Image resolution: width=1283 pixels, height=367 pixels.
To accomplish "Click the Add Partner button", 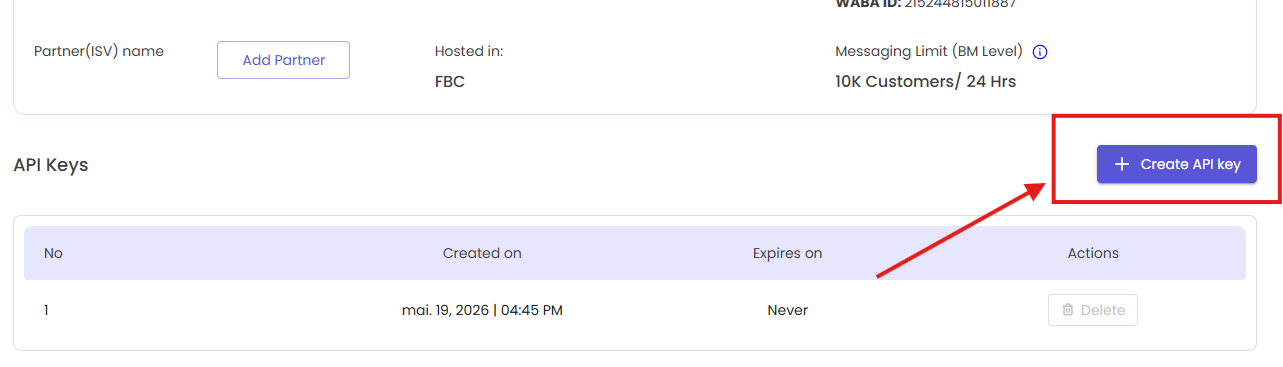I will 283,60.
